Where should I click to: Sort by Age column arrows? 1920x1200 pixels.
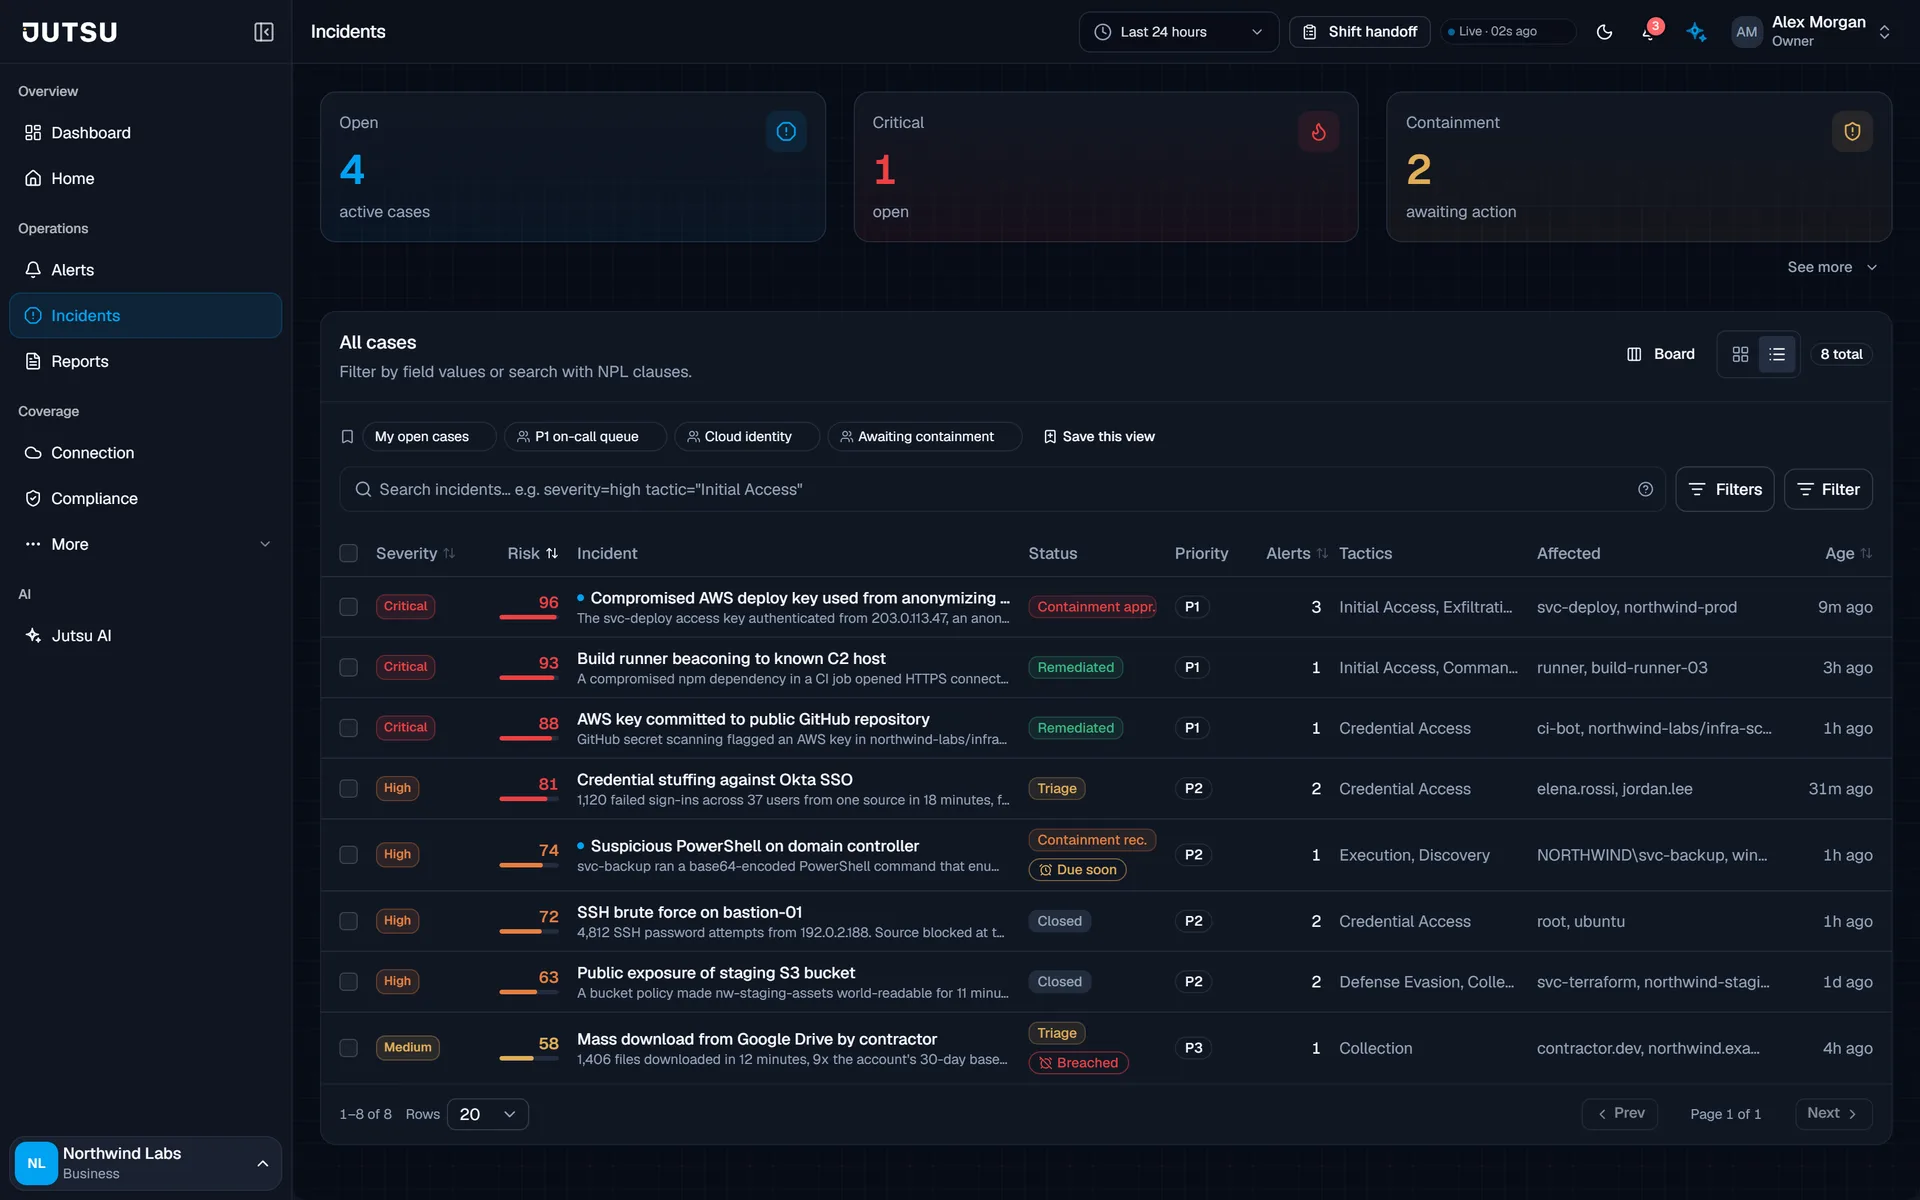(x=1866, y=553)
